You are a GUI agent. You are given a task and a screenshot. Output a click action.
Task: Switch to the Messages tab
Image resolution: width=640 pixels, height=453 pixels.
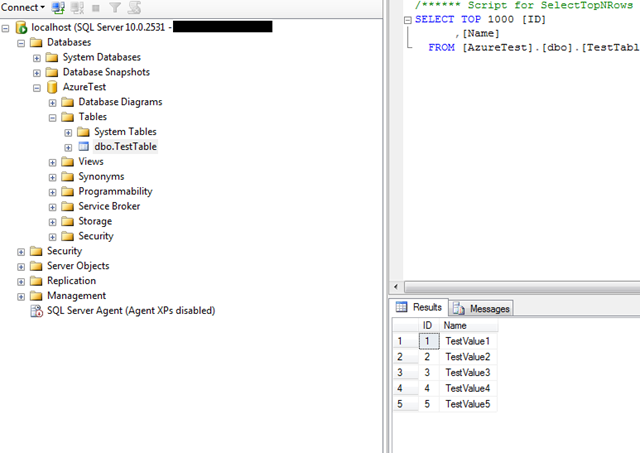tap(482, 309)
